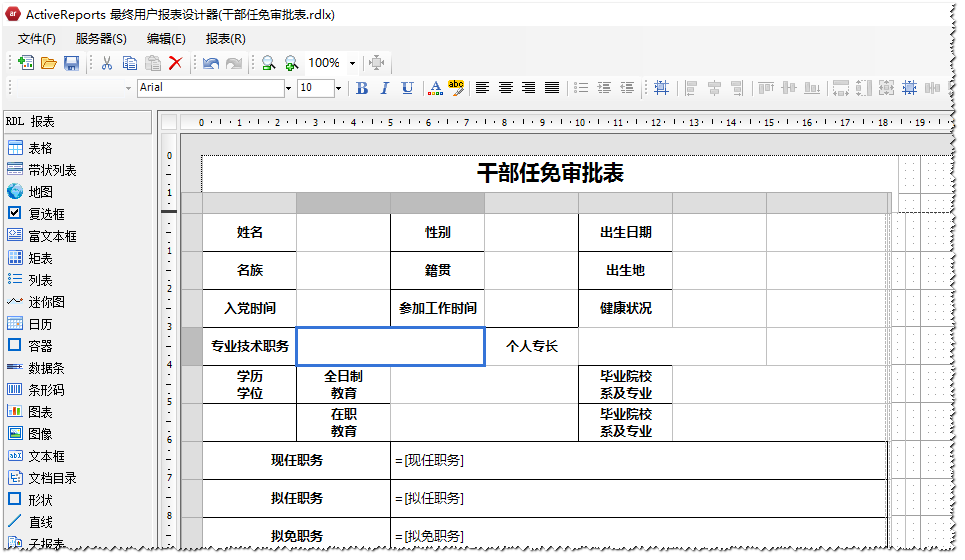Click the align tops layout icon
965x560 pixels.
[x=766, y=89]
